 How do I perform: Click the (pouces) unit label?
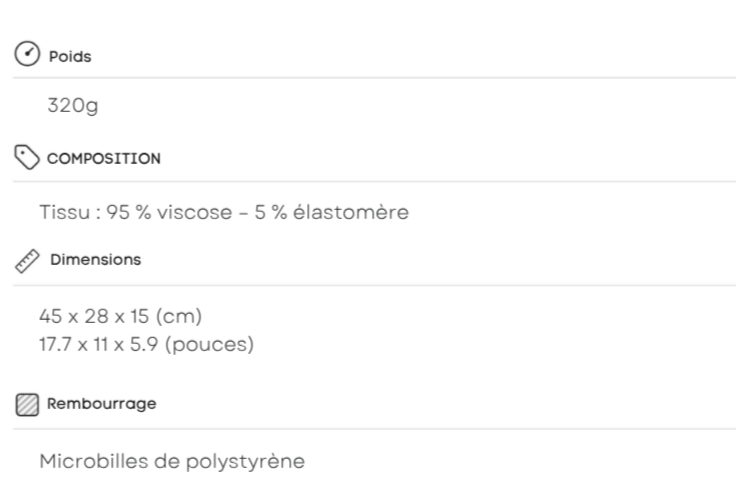tap(209, 345)
